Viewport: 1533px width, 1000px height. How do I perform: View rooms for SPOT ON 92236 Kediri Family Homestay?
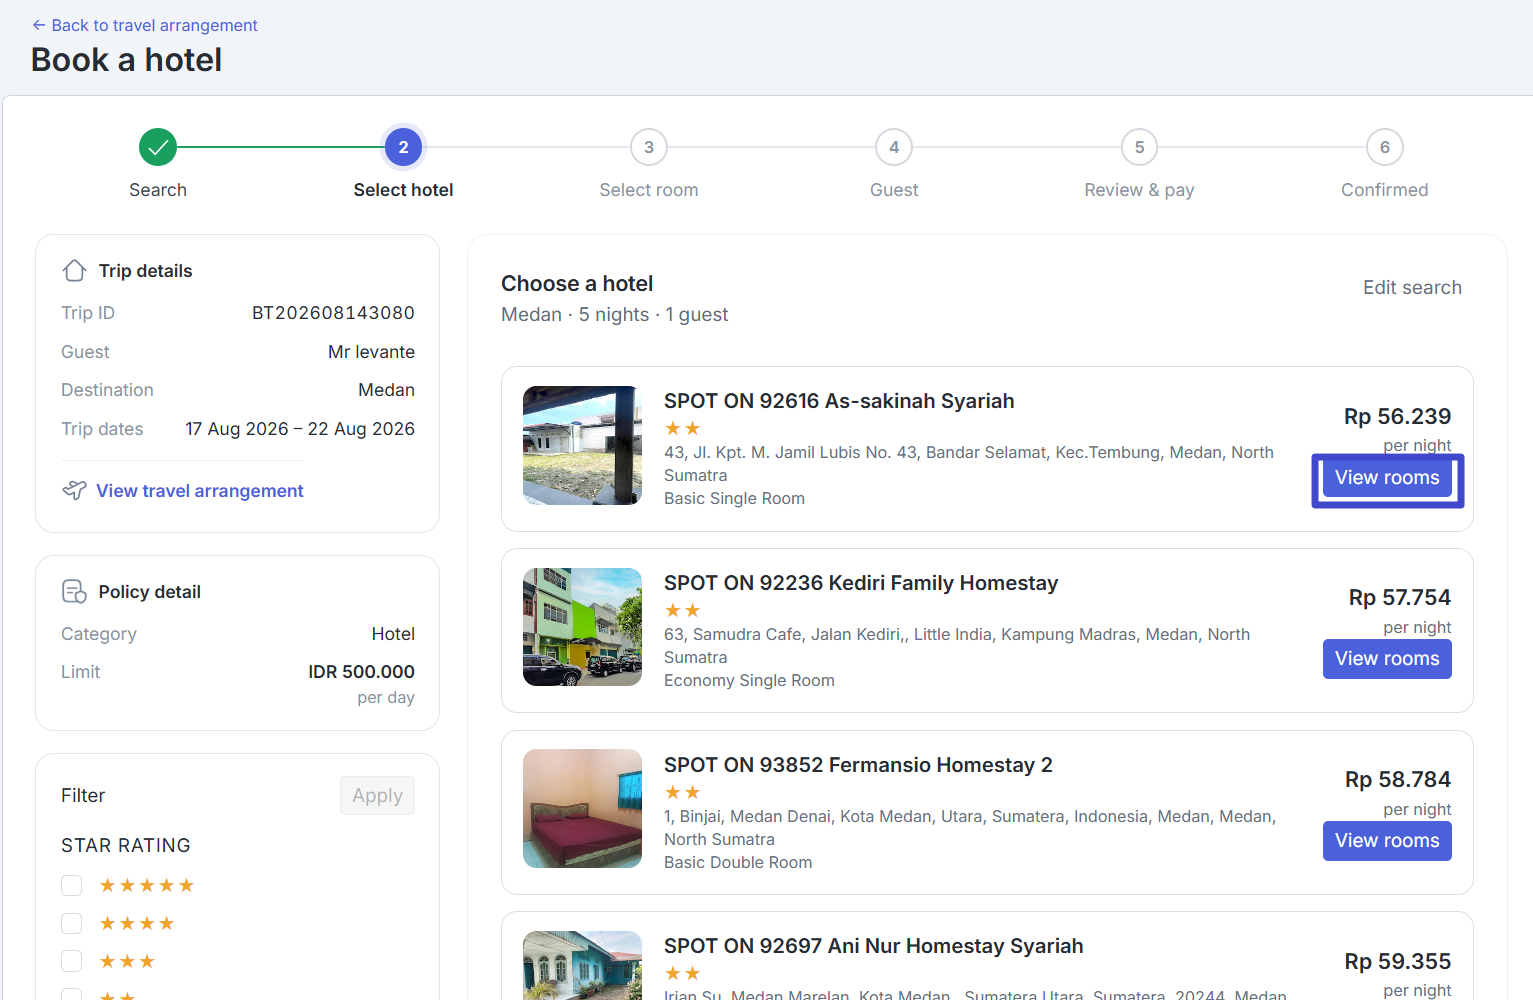point(1387,659)
